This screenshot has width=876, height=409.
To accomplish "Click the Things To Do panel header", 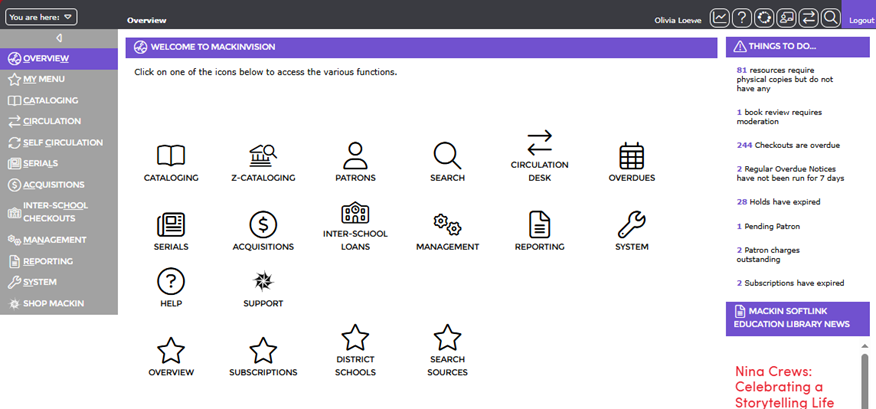I will tap(798, 47).
